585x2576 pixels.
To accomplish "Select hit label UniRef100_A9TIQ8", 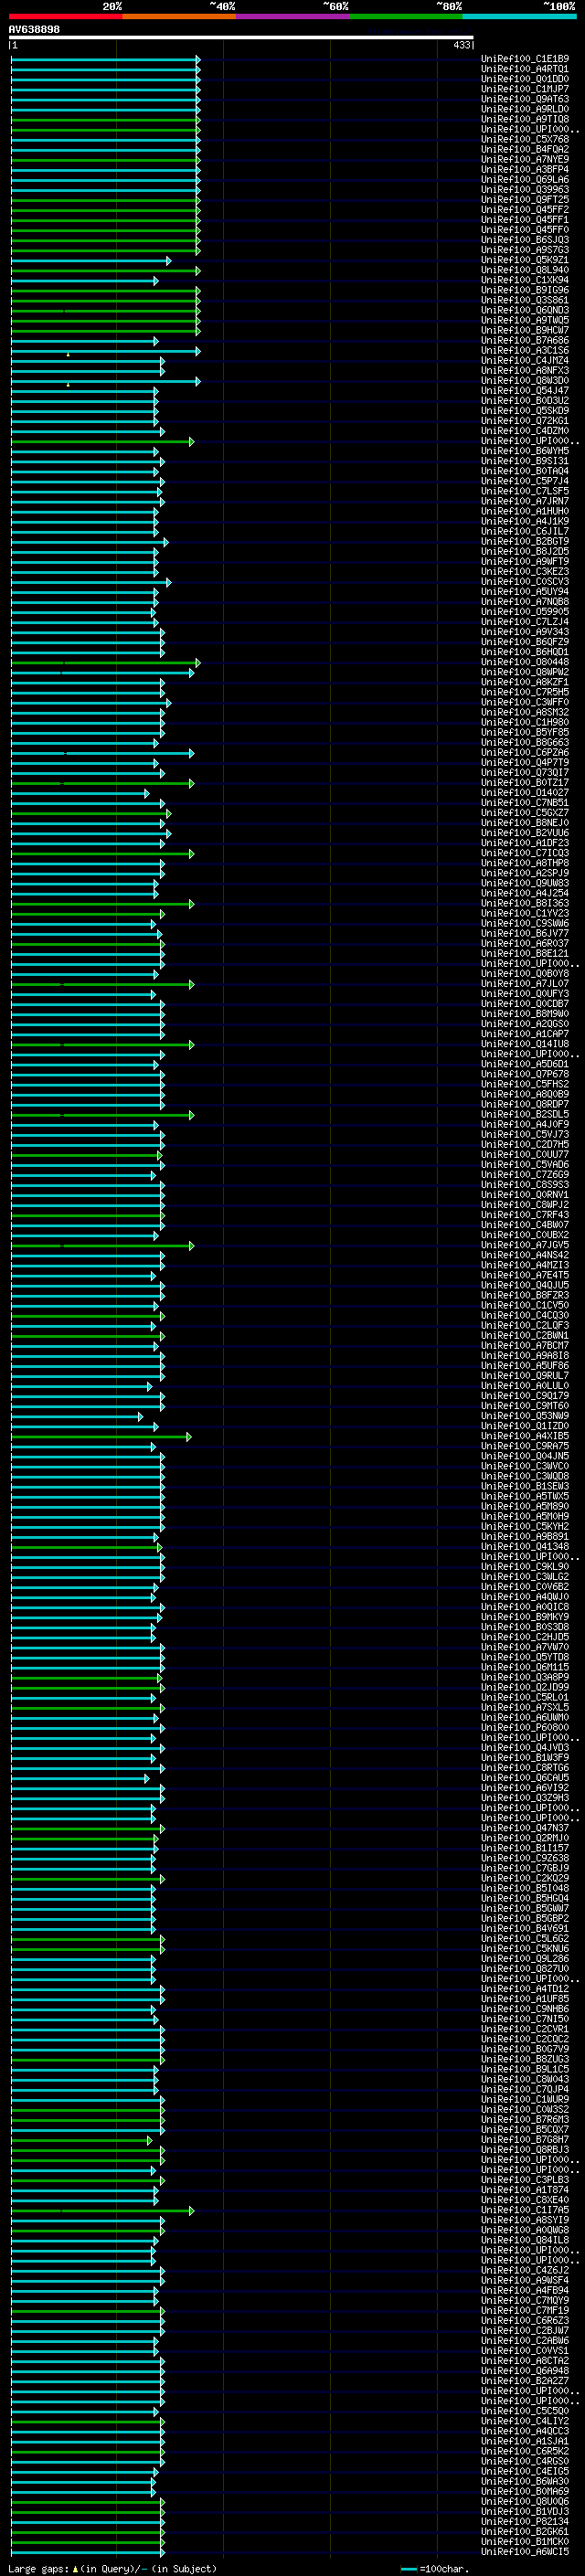I will pyautogui.click(x=525, y=119).
